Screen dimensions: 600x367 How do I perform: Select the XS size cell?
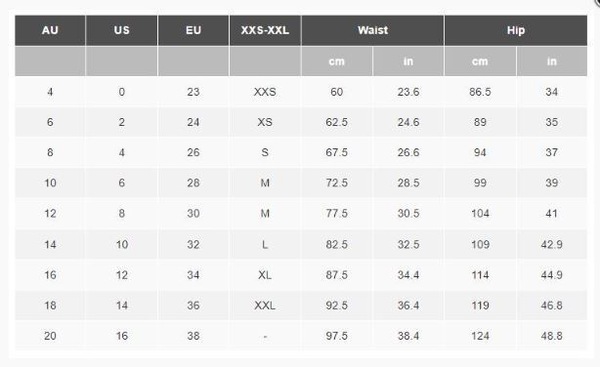pos(265,122)
